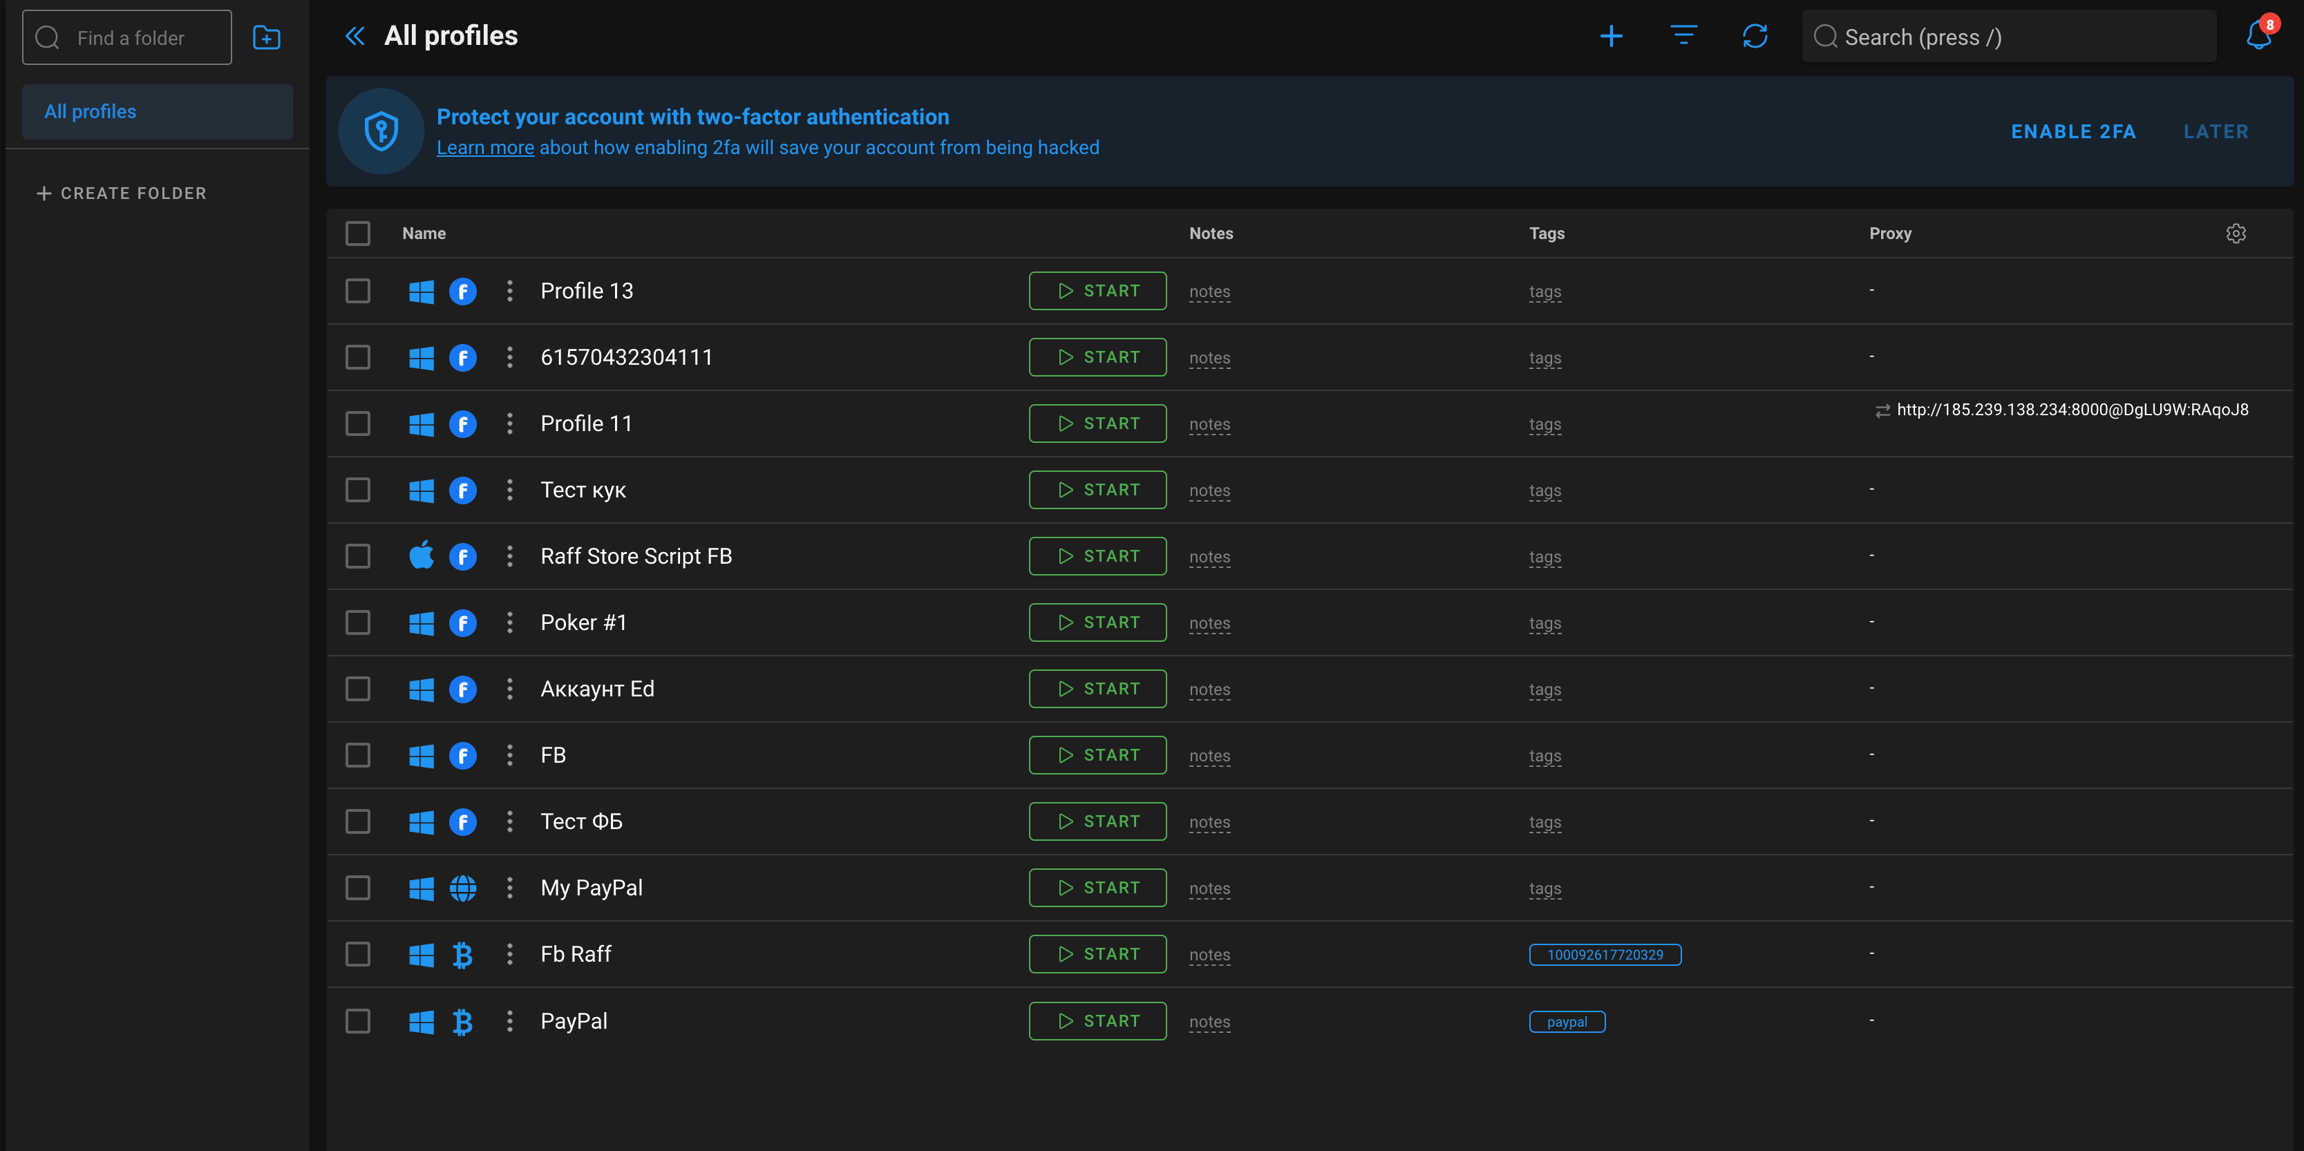Open the notifications bell

[2258, 36]
